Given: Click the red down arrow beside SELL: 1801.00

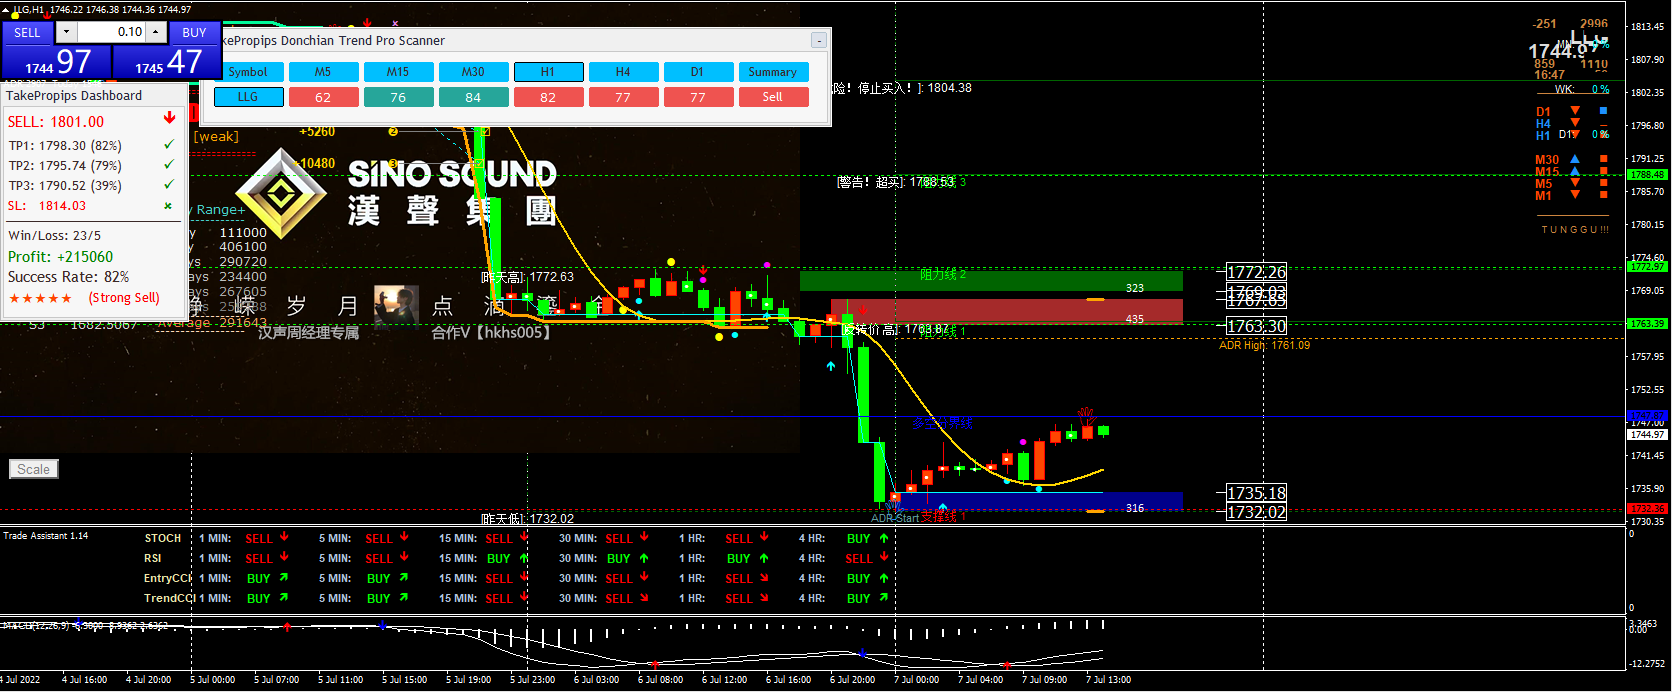Looking at the screenshot, I should tap(169, 118).
